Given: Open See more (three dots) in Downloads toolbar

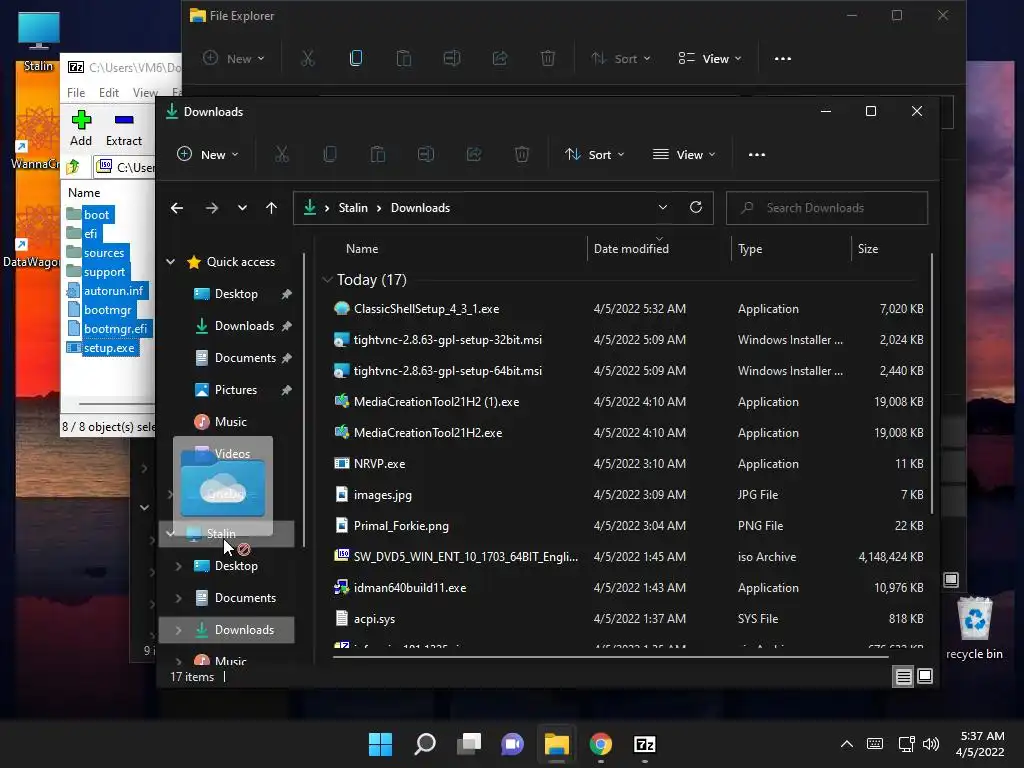Looking at the screenshot, I should coord(757,155).
